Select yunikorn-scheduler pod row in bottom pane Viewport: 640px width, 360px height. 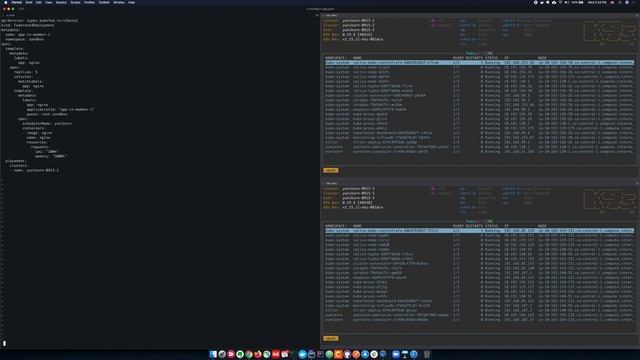[x=480, y=320]
